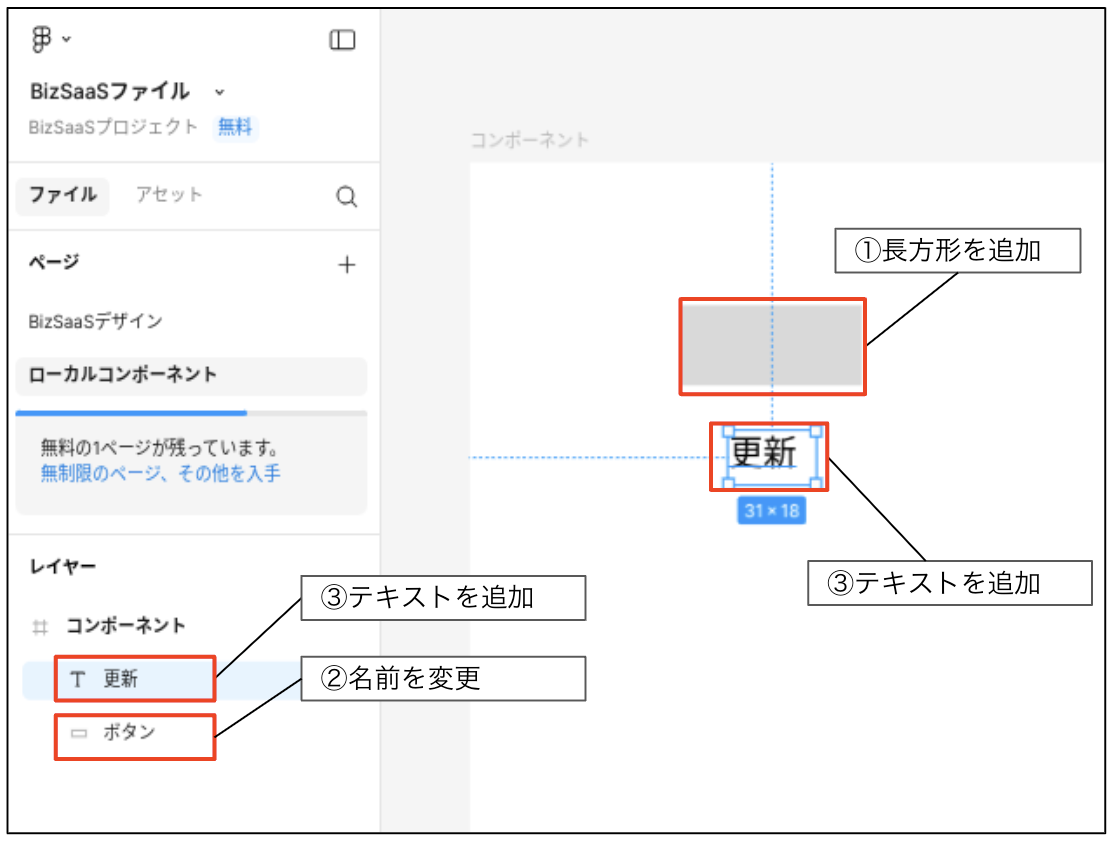1113x843 pixels.
Task: Open the 無制限のページ、その他を入手 link
Action: [160, 473]
